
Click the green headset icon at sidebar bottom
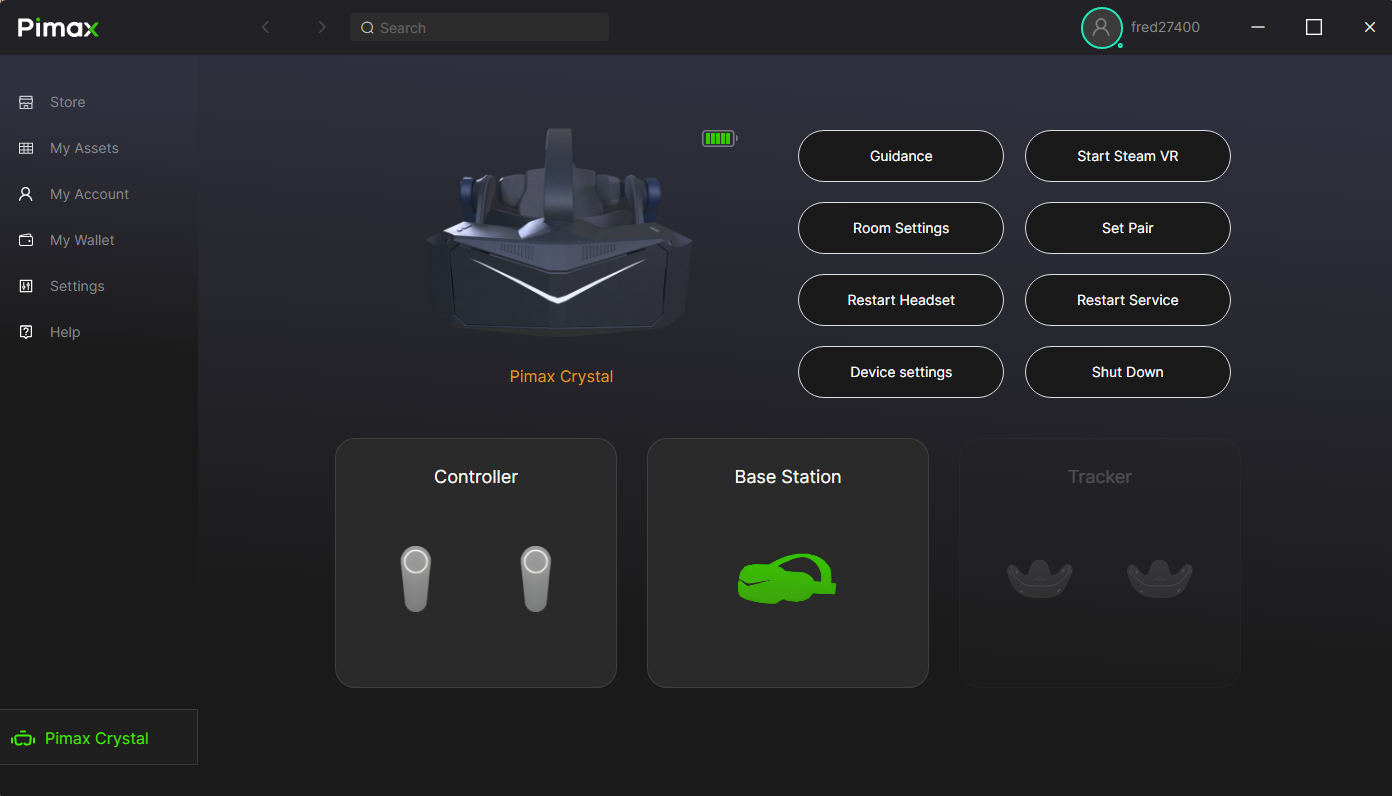(x=23, y=739)
